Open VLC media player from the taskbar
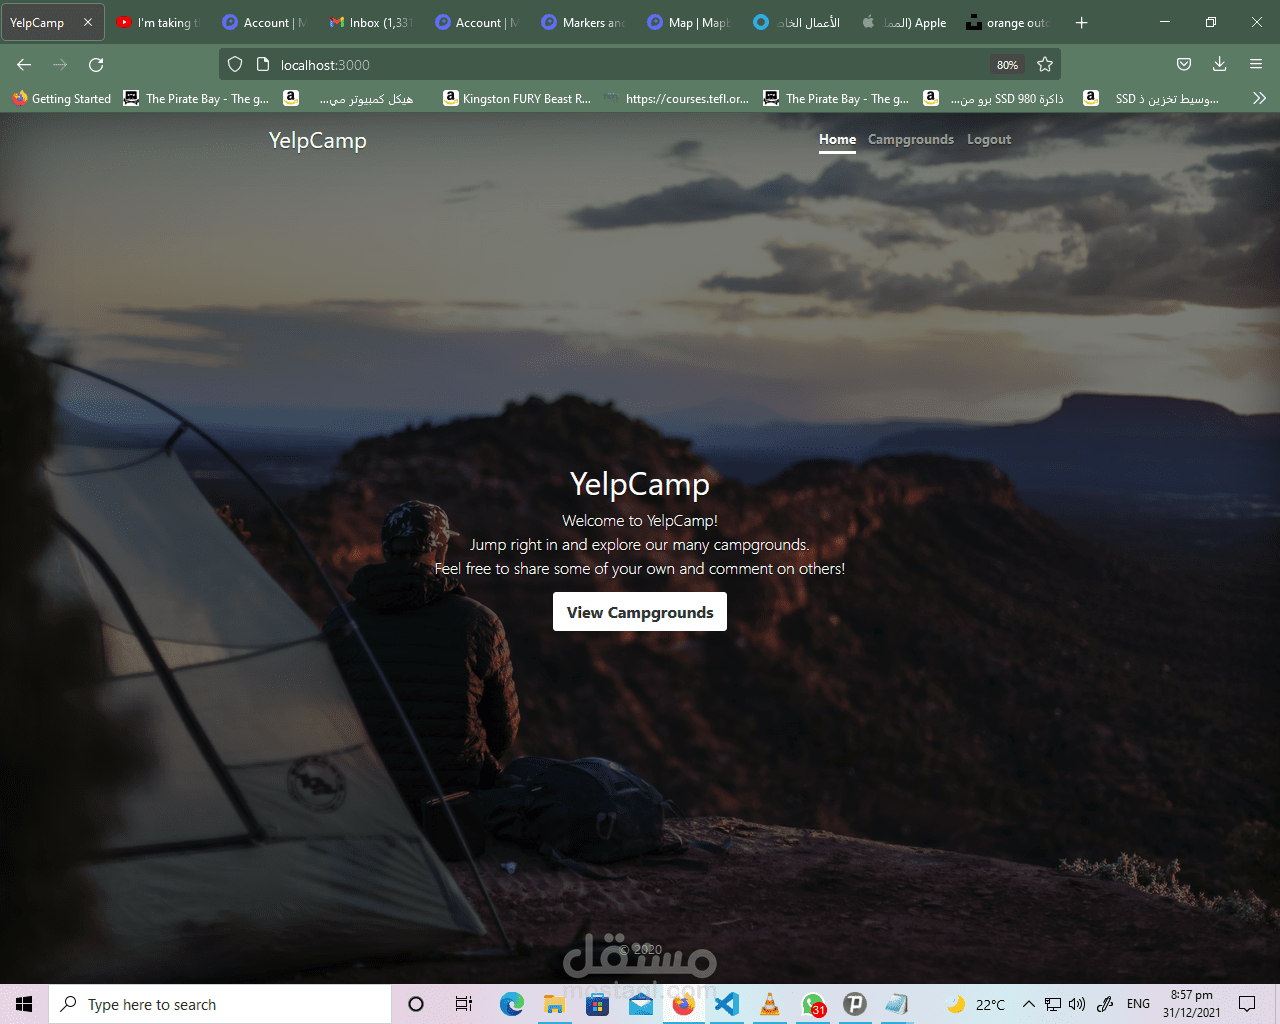This screenshot has width=1280, height=1024. pyautogui.click(x=770, y=1004)
